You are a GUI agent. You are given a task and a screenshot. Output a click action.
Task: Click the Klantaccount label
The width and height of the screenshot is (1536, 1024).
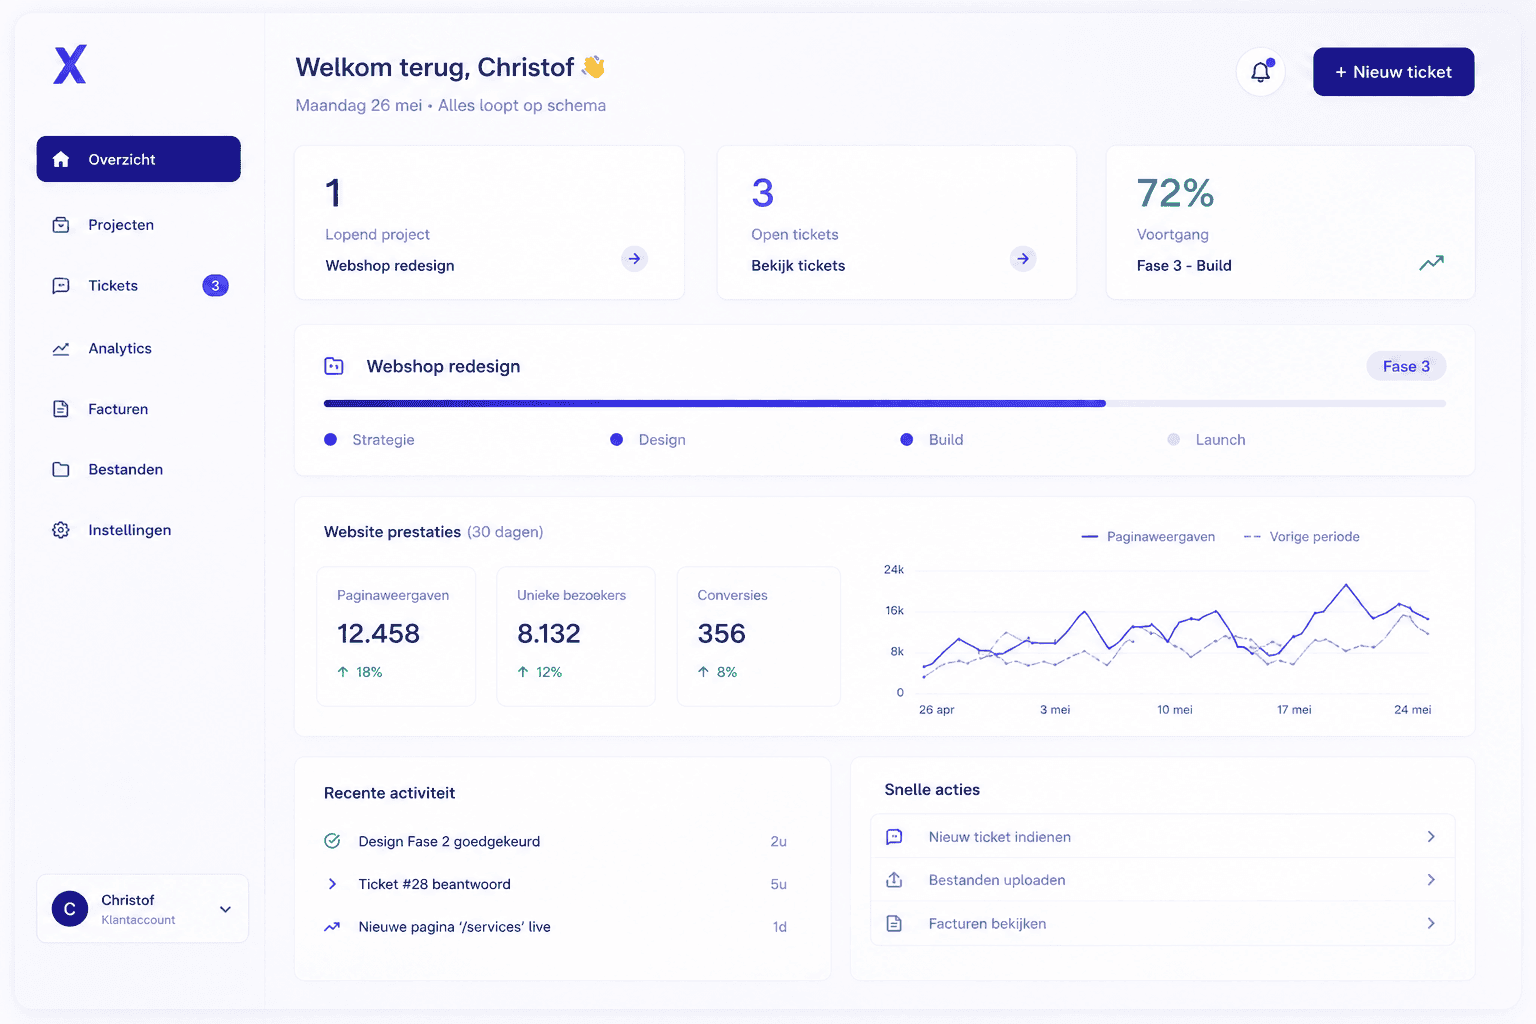pyautogui.click(x=138, y=920)
